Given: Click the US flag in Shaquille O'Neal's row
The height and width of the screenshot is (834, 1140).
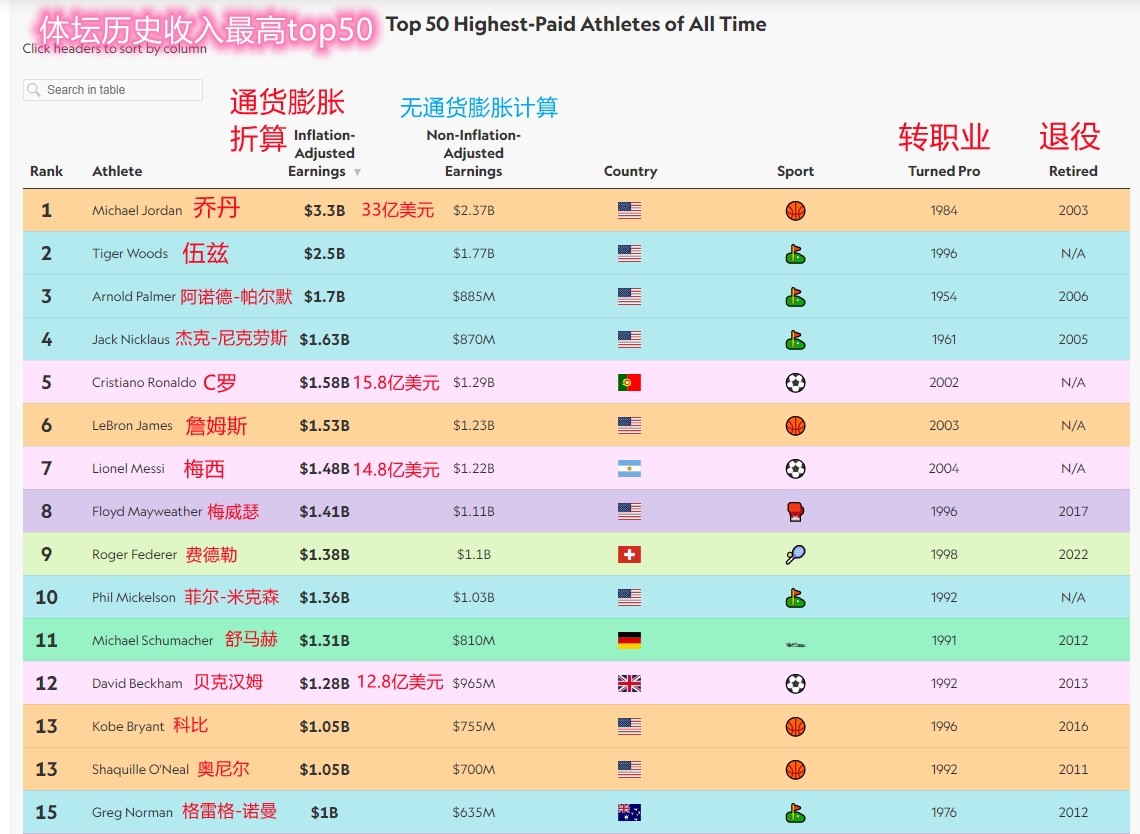Looking at the screenshot, I should (630, 769).
